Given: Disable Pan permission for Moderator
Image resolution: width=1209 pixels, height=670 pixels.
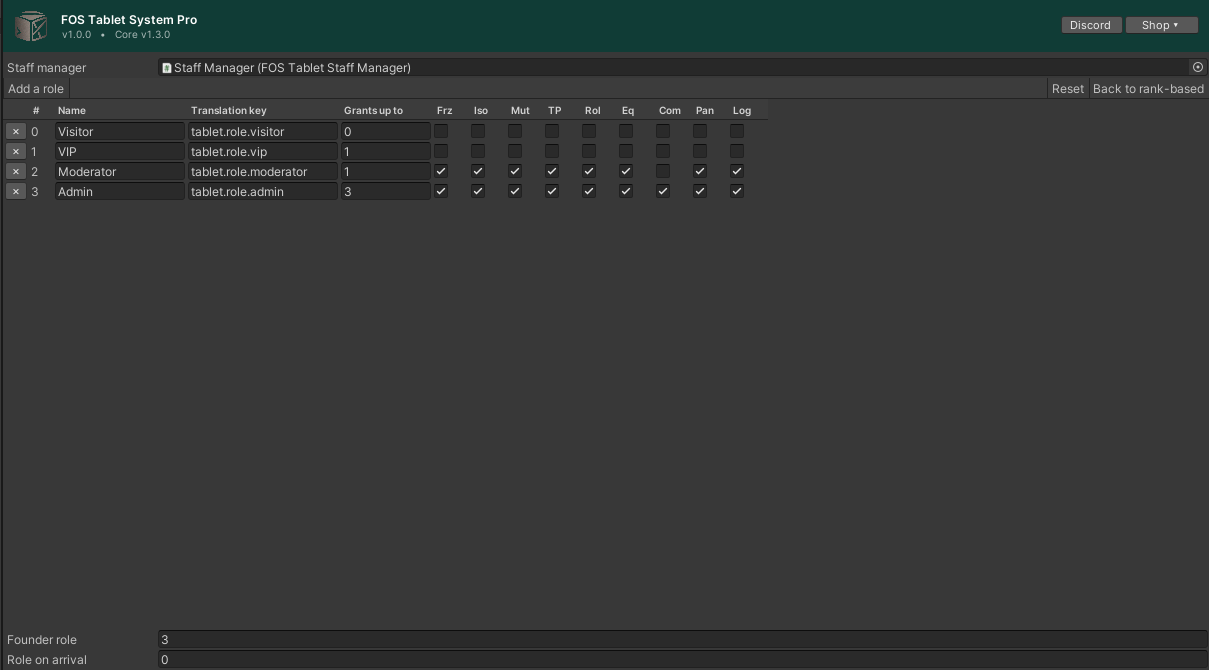Looking at the screenshot, I should click(x=700, y=171).
